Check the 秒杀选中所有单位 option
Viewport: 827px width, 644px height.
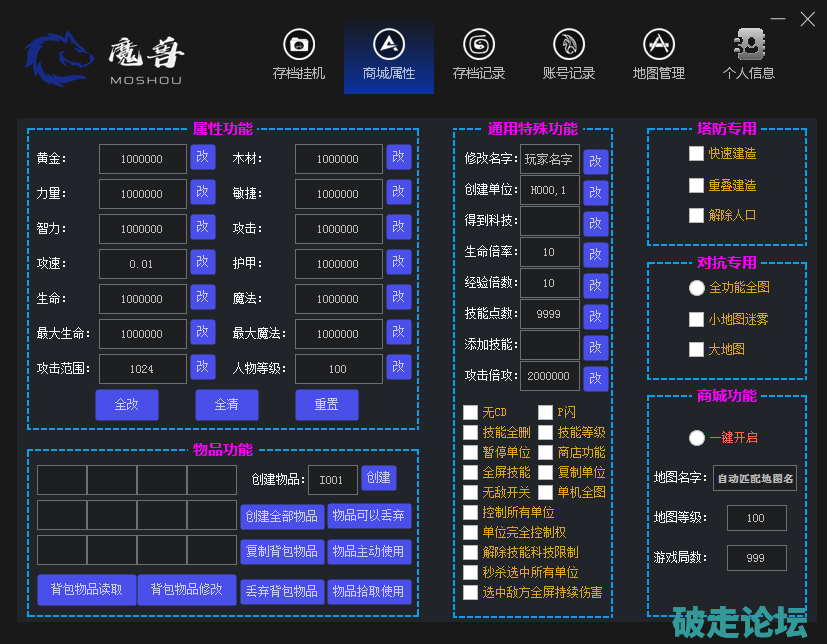coord(471,573)
